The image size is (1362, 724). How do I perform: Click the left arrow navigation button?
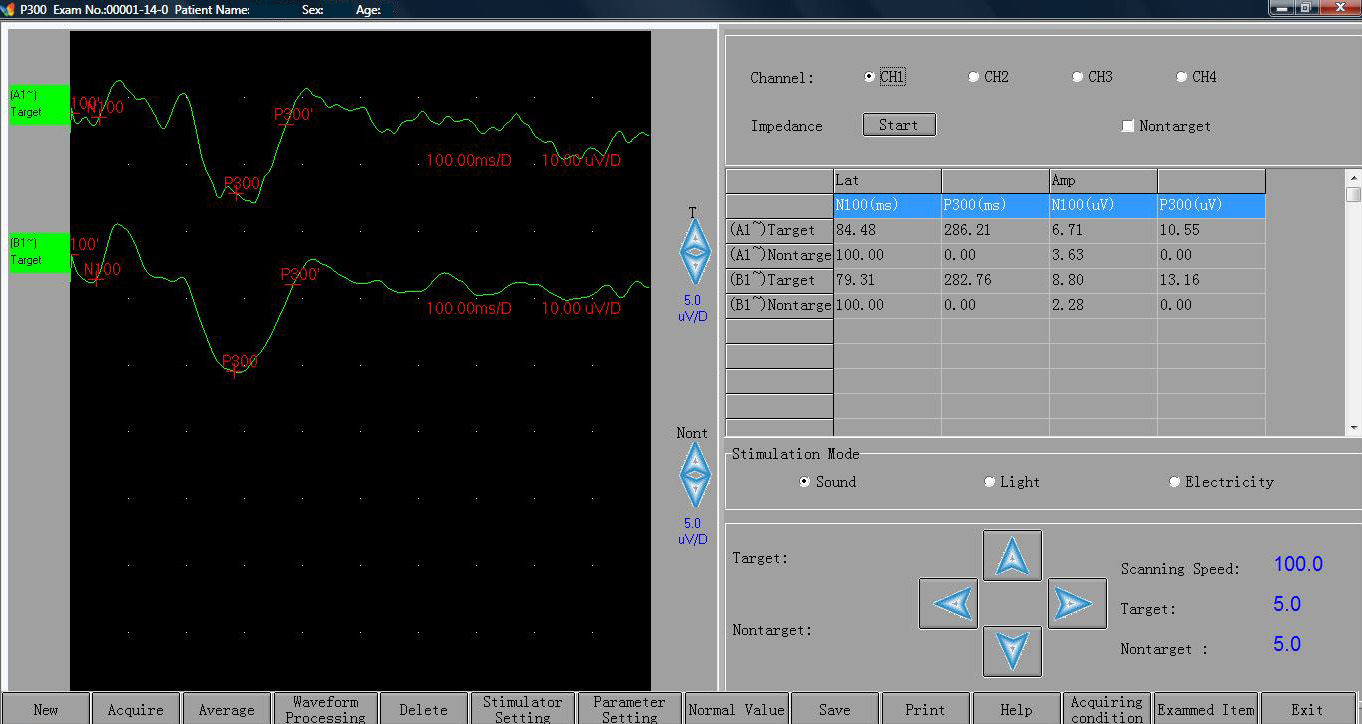point(948,603)
